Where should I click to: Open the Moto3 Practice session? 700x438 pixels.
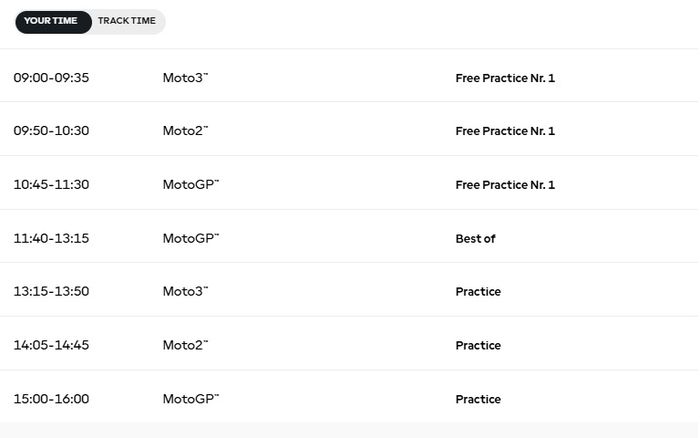(x=478, y=292)
